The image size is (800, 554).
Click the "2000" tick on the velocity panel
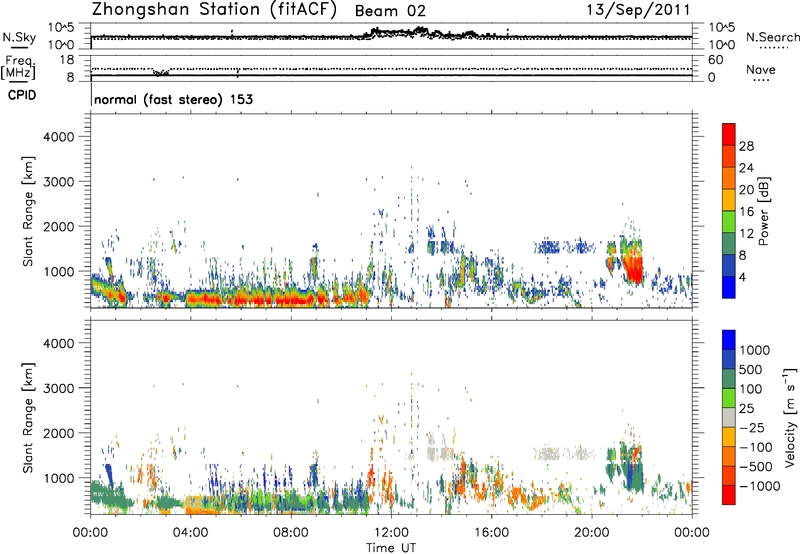(58, 433)
